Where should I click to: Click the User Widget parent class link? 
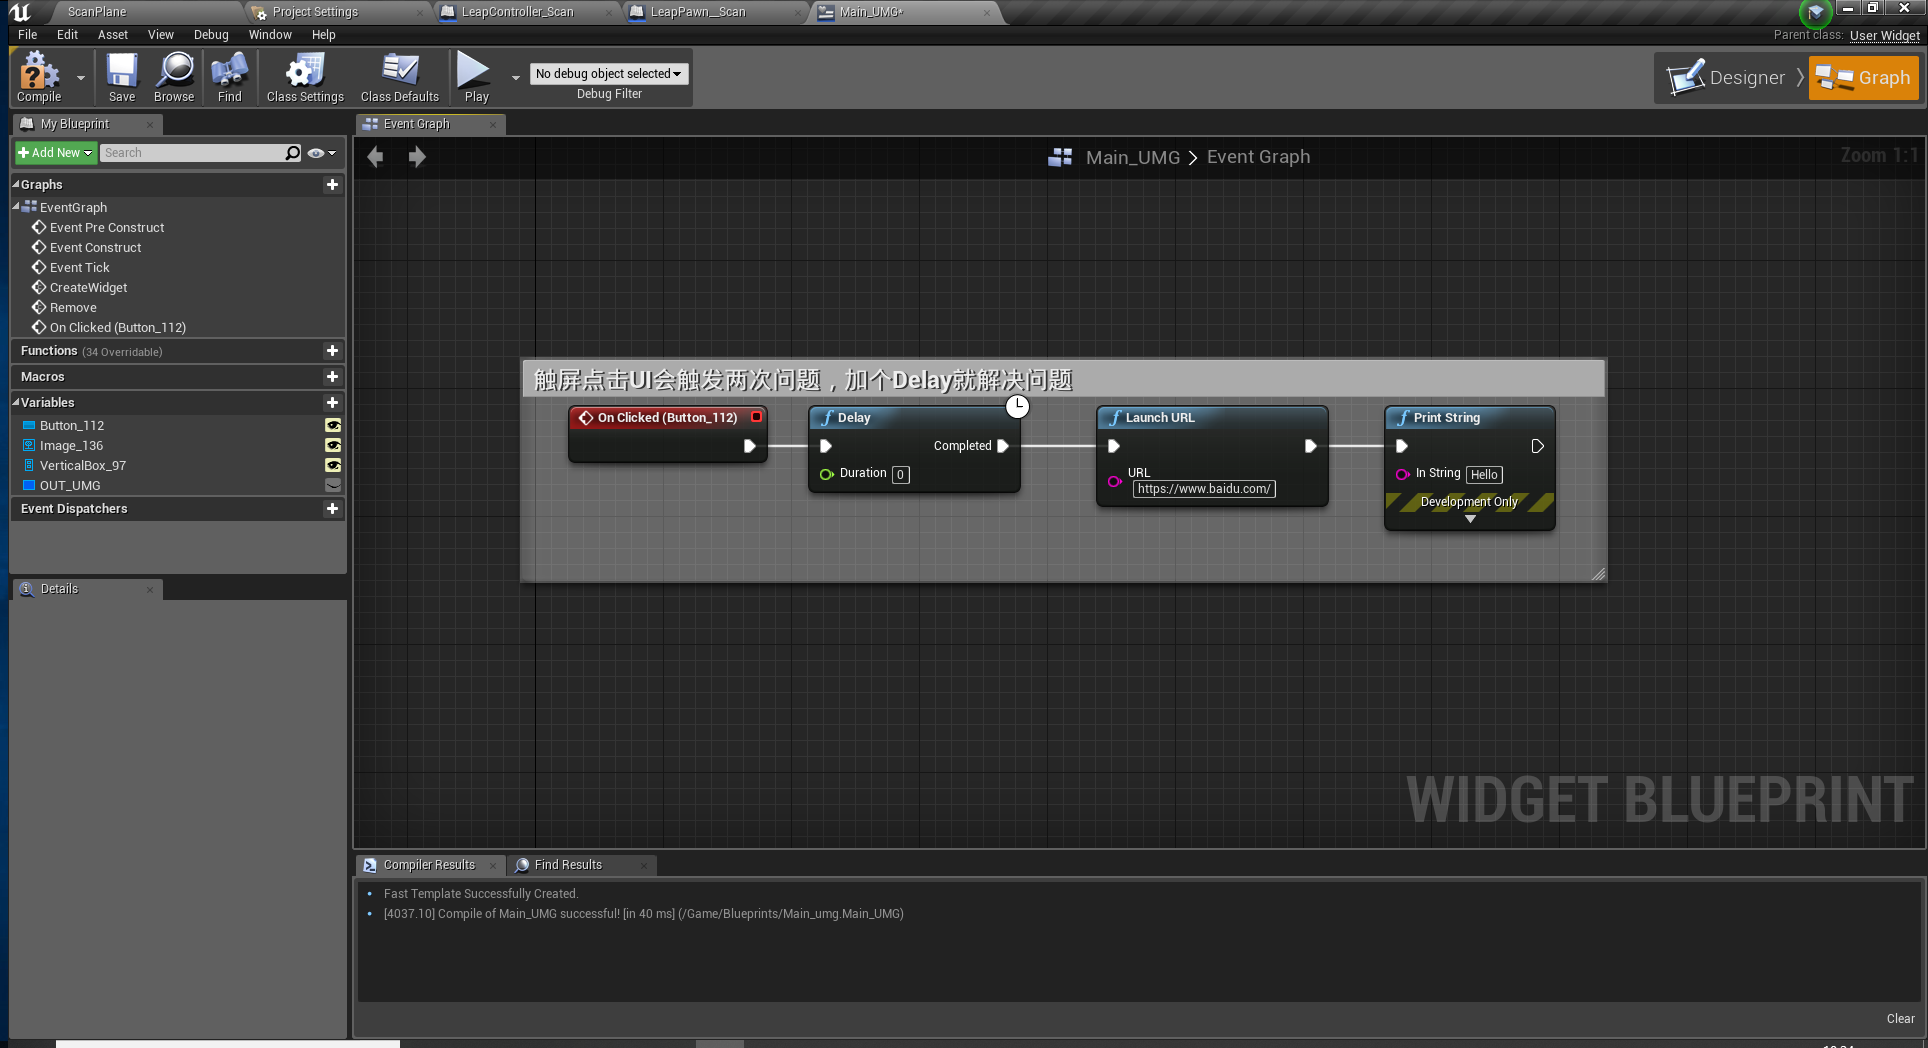tap(1884, 35)
